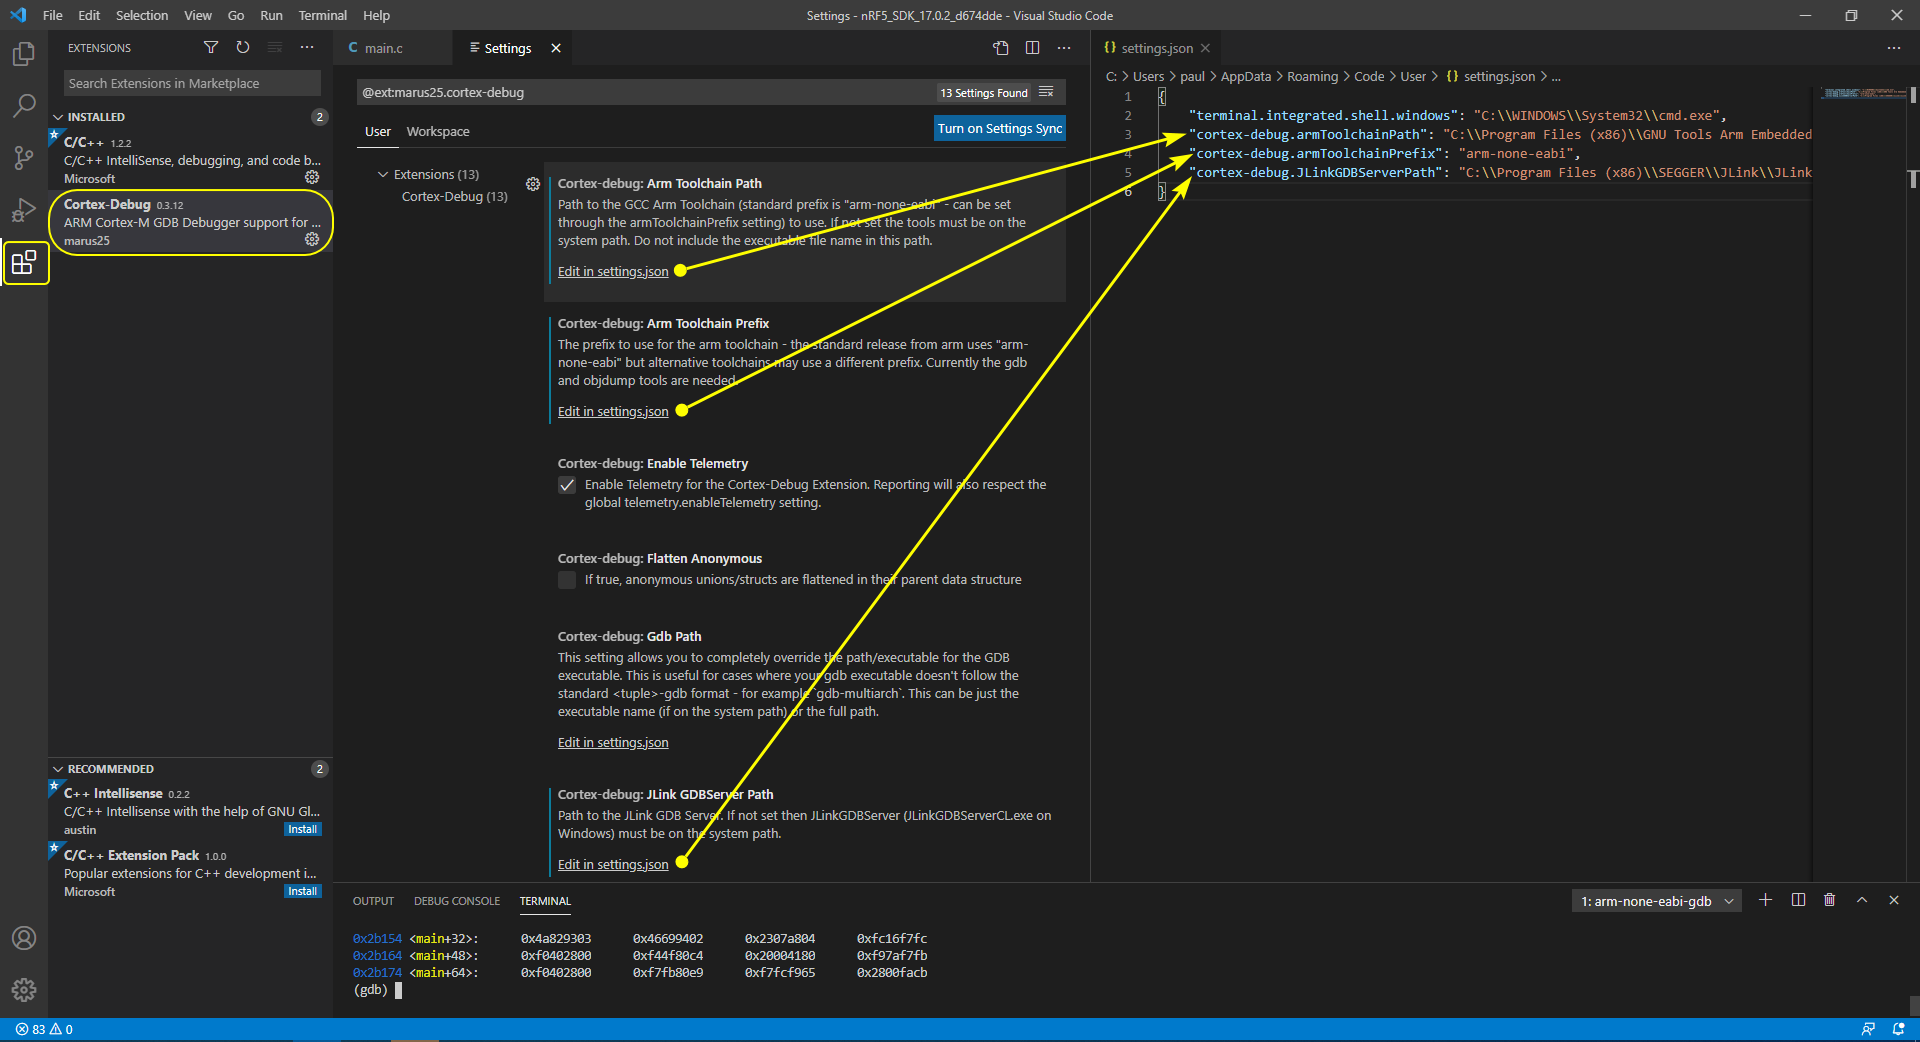This screenshot has width=1920, height=1042.
Task: Open the Selection menu
Action: 142,15
